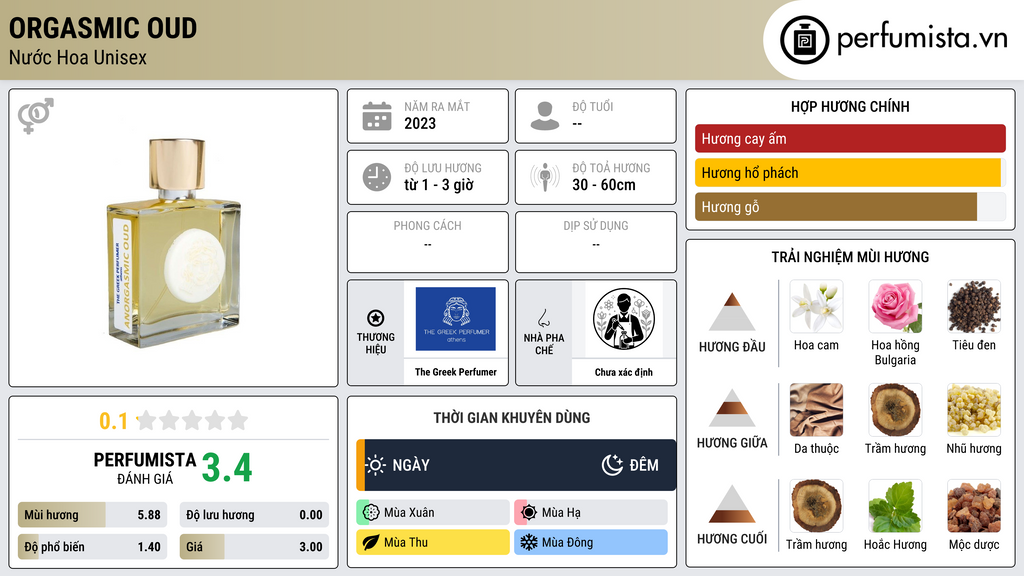Click the Perfumista score 3.4
Image resolution: width=1024 pixels, height=576 pixels.
[227, 468]
